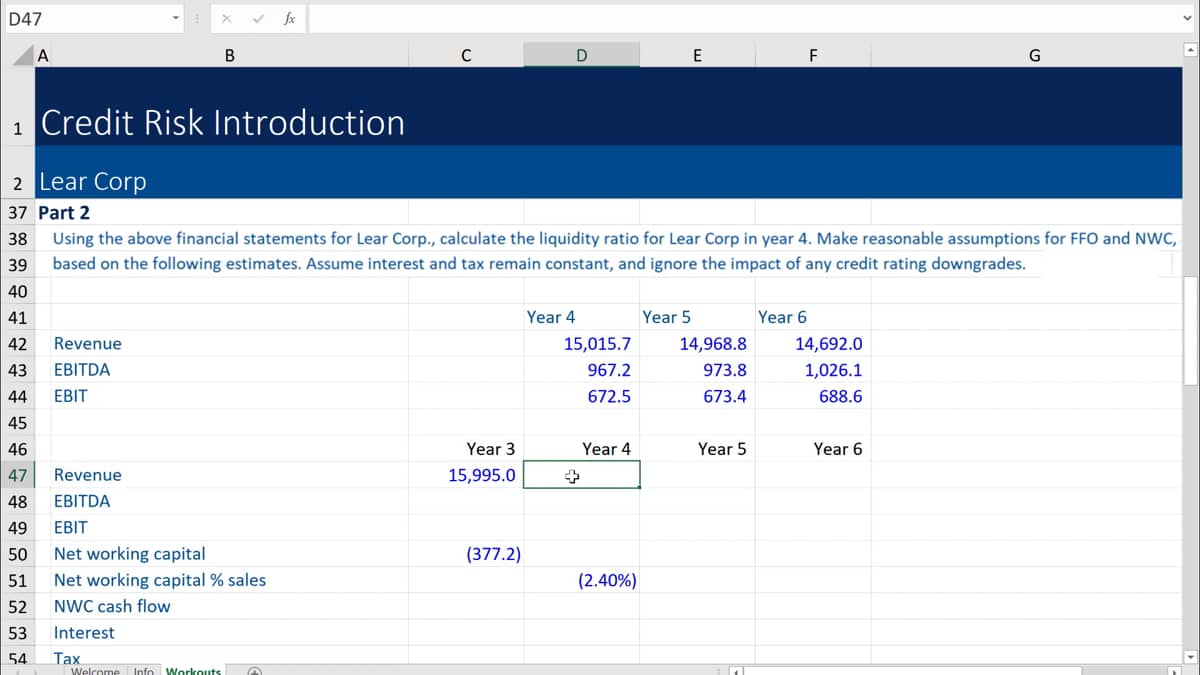
Task: Expand the formula bar with chevron
Action: (1188, 18)
